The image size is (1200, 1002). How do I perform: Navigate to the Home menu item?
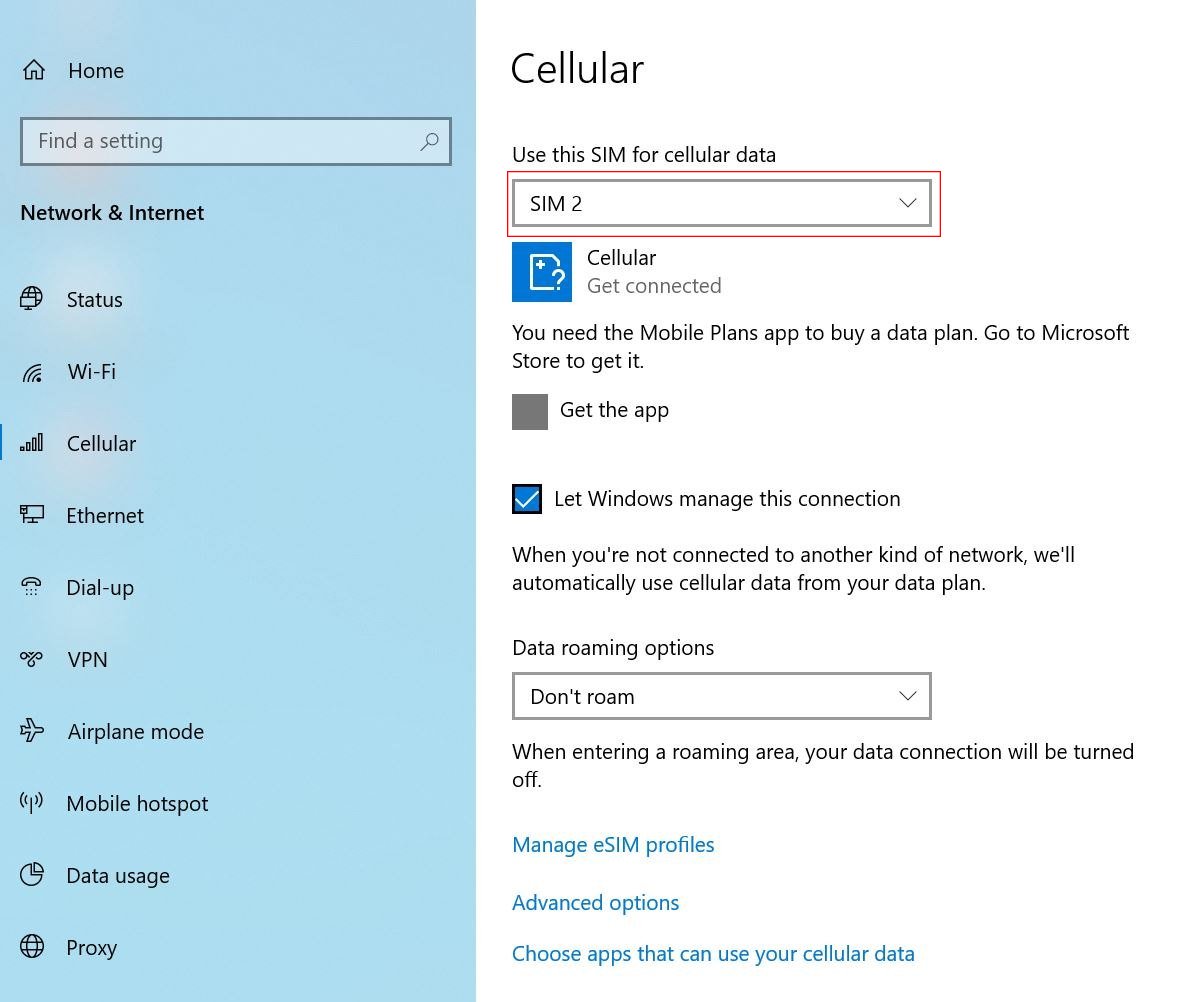95,70
